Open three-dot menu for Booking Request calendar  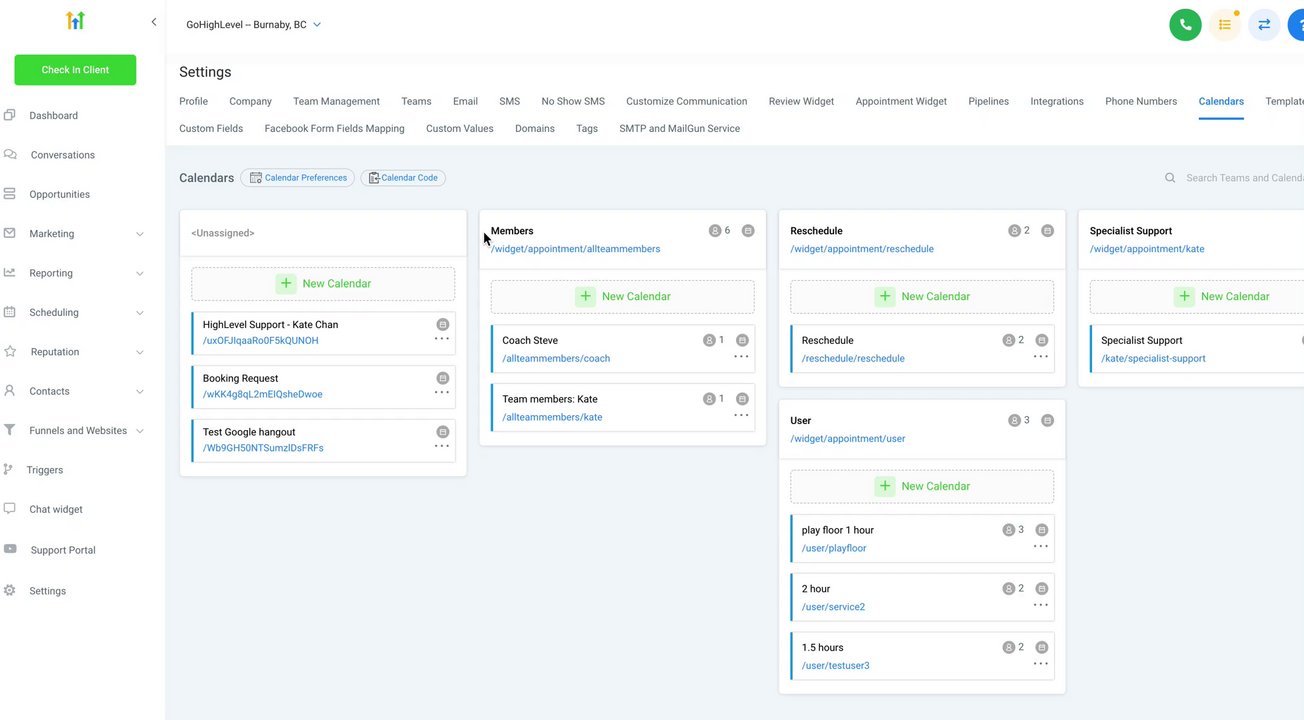click(x=442, y=393)
